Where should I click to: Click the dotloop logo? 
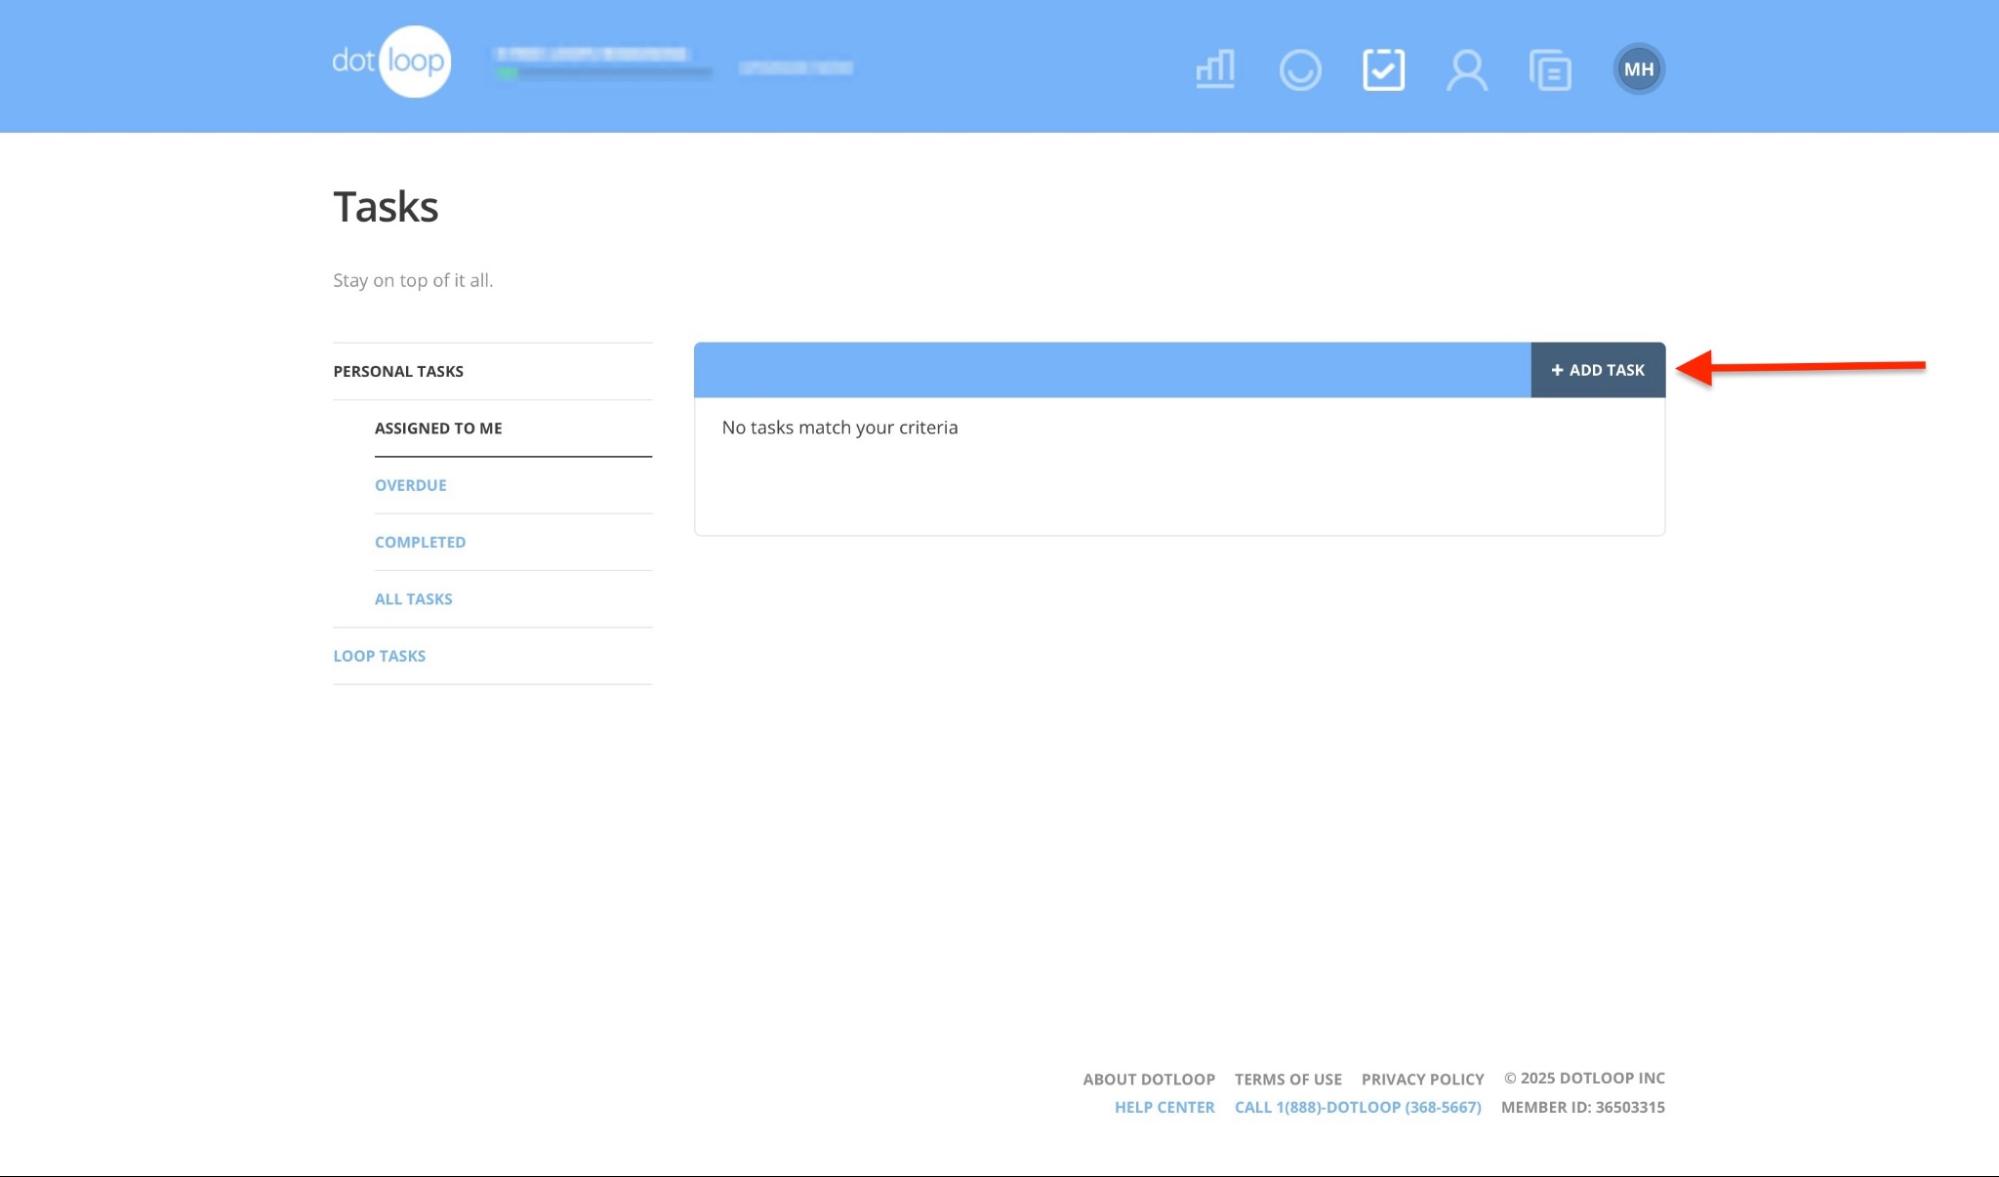390,60
